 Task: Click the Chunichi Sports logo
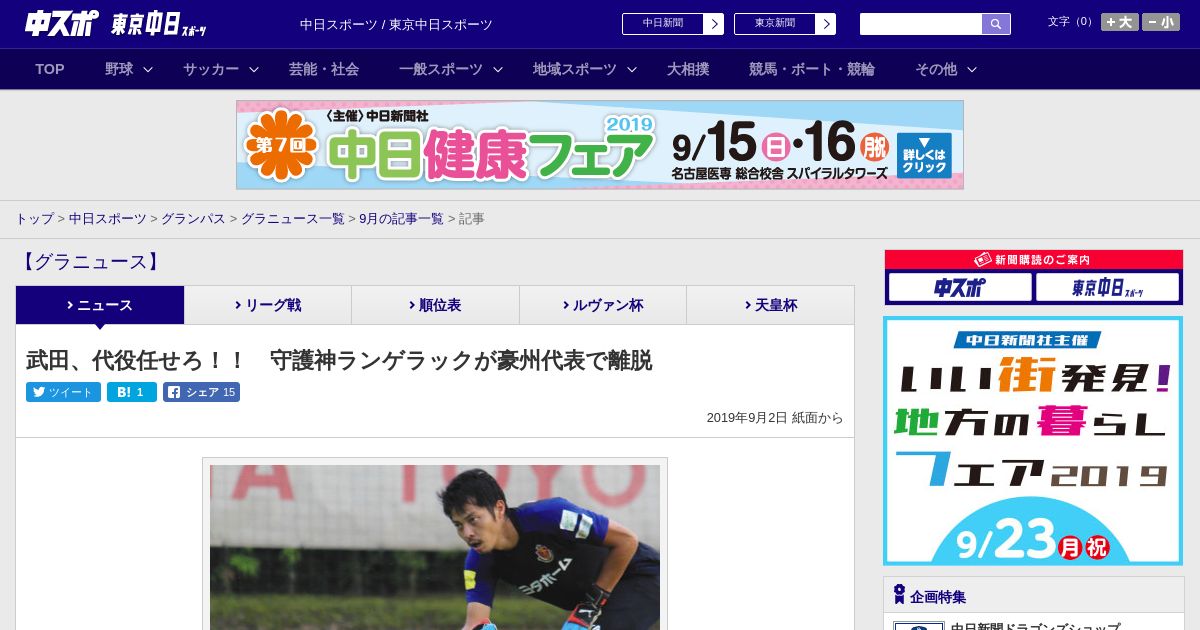click(x=61, y=24)
